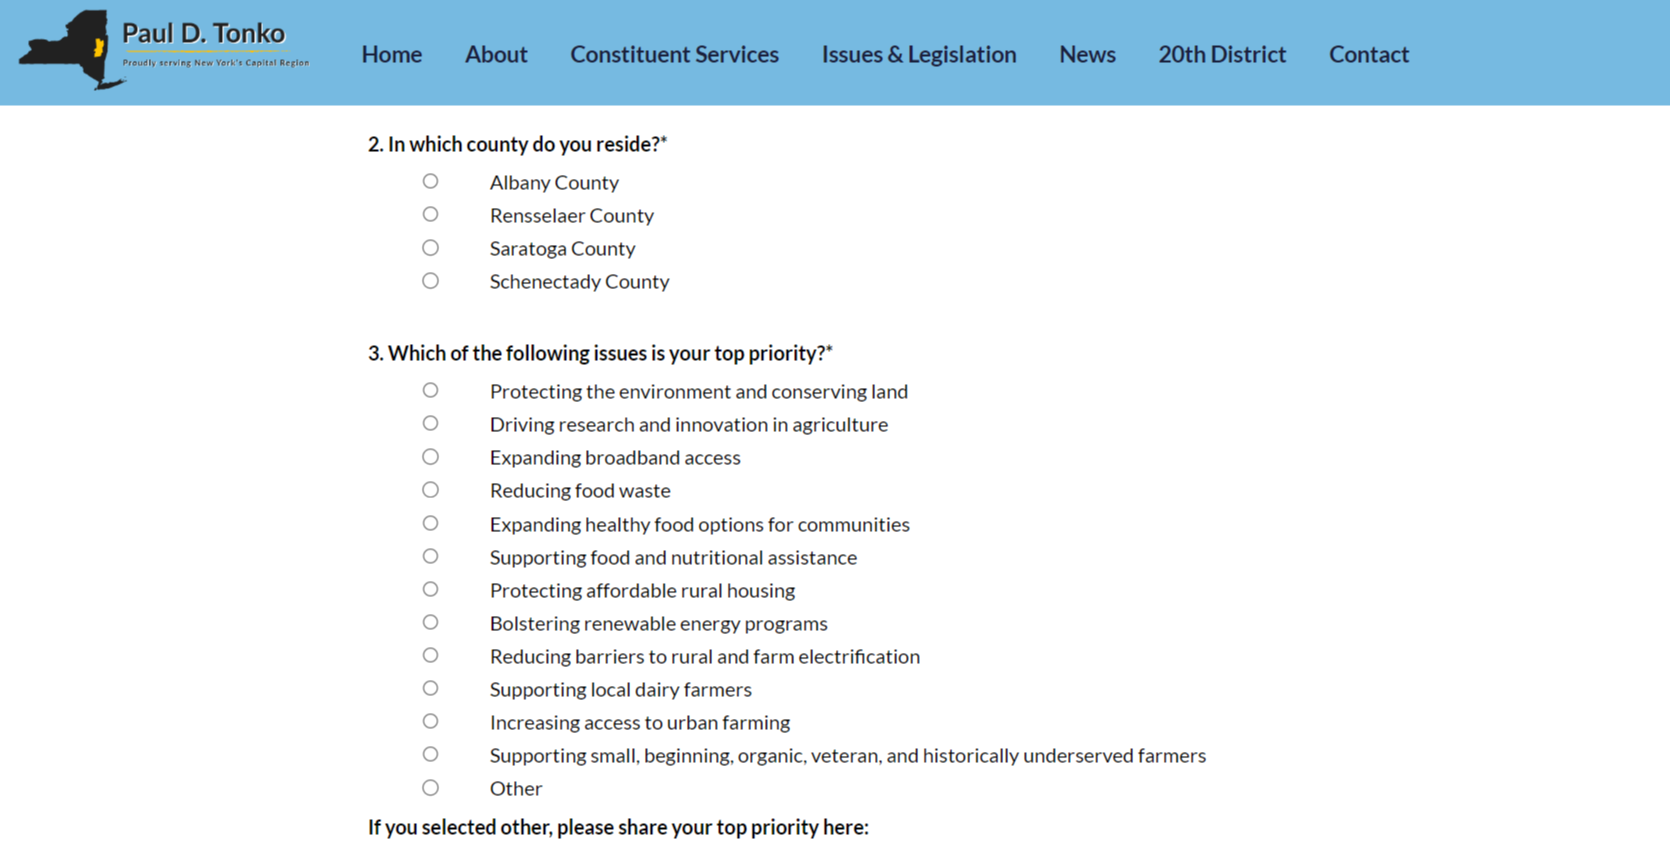Choose Rensselaer County option
This screenshot has width=1671, height=847.
[430, 214]
